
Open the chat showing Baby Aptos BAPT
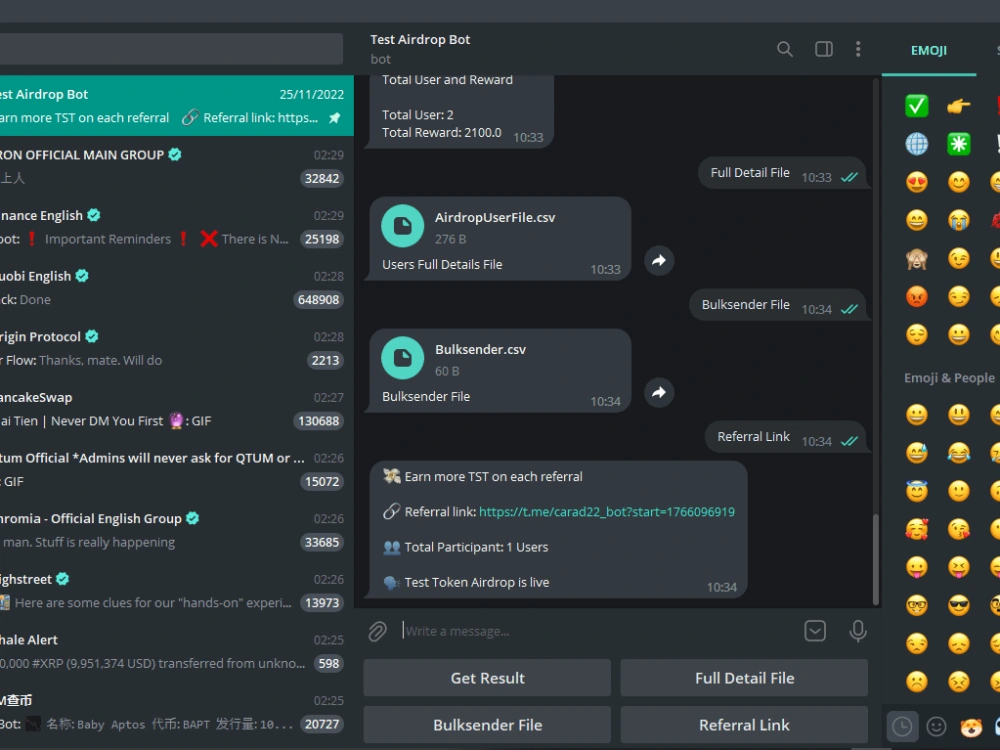click(177, 711)
